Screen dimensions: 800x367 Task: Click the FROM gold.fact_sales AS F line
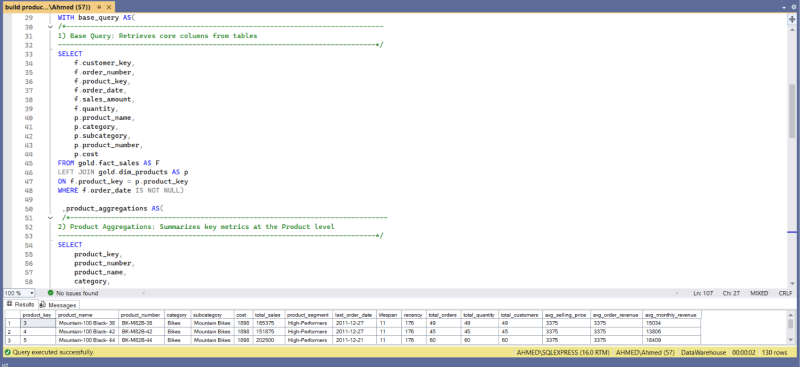pos(109,163)
